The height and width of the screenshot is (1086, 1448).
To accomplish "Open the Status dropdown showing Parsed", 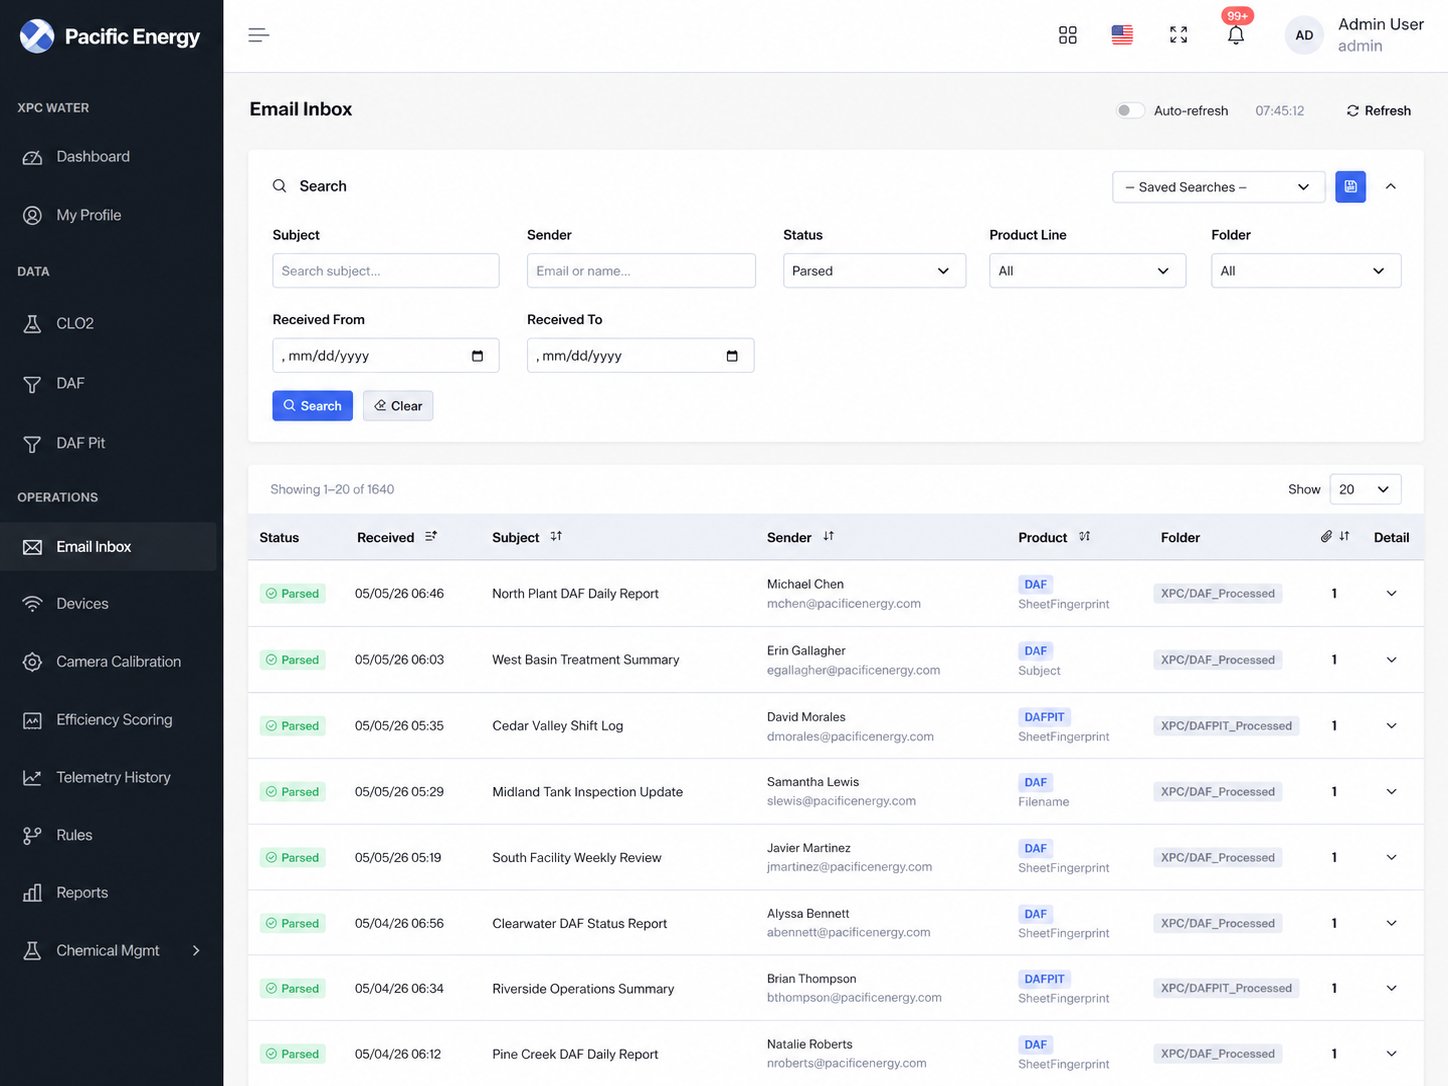I will [x=874, y=271].
